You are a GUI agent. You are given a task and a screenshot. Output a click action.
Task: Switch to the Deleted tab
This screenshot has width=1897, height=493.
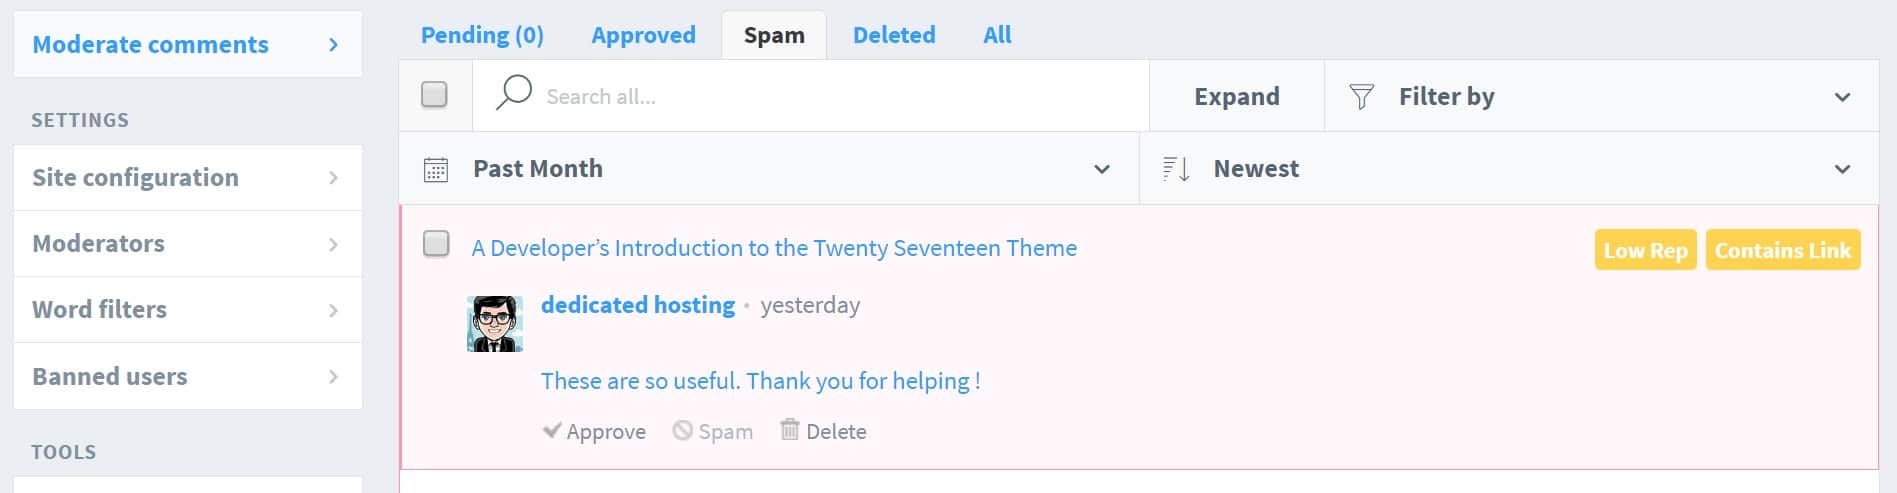tap(894, 35)
